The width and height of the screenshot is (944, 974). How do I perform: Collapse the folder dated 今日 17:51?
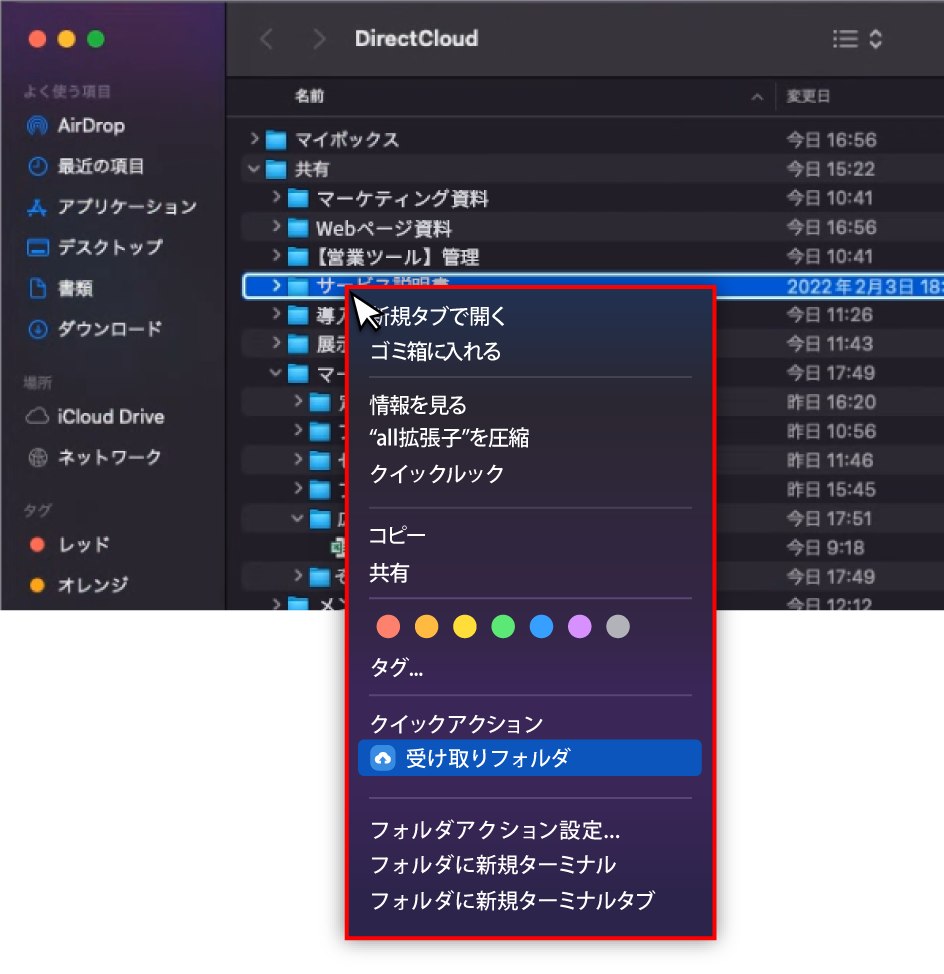pos(297,518)
